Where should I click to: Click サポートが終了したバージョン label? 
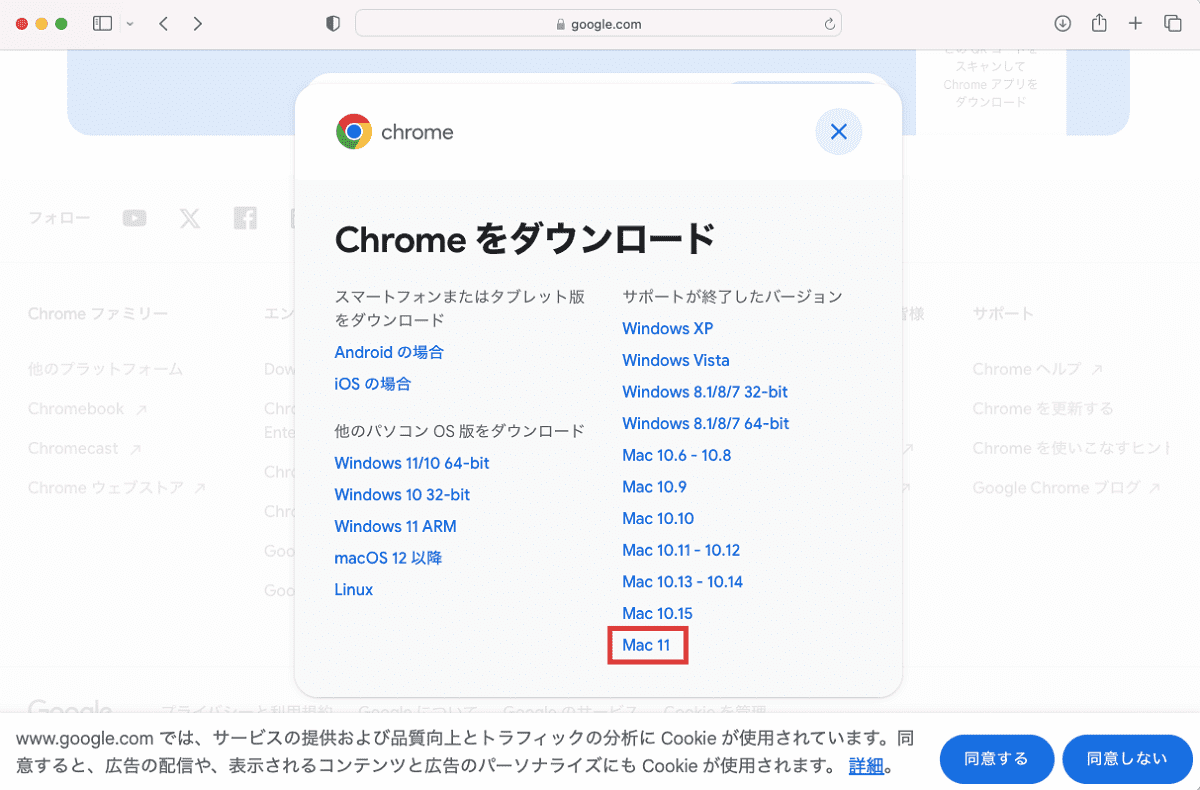(732, 297)
